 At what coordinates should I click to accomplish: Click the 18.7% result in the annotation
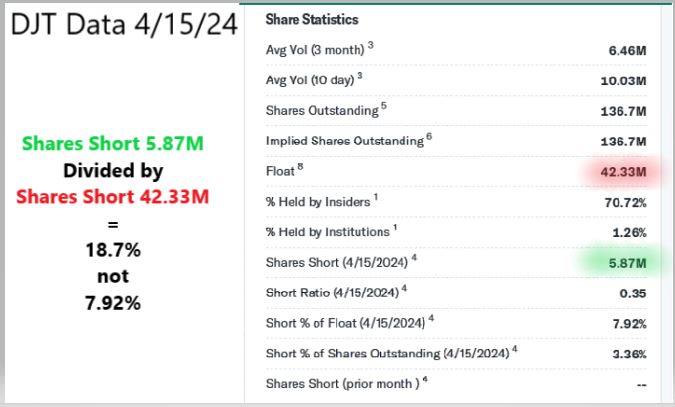tap(123, 249)
